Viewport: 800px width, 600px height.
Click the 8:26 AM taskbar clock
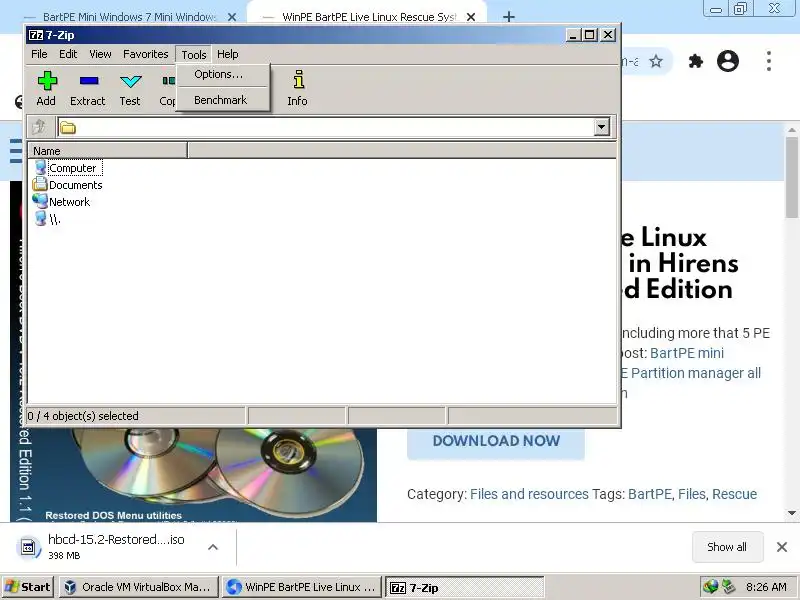tap(766, 587)
